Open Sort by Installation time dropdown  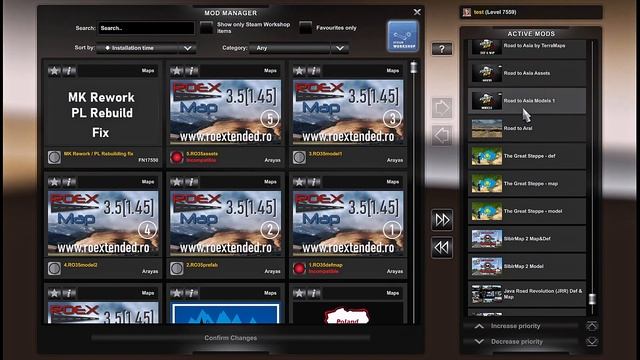tap(146, 48)
